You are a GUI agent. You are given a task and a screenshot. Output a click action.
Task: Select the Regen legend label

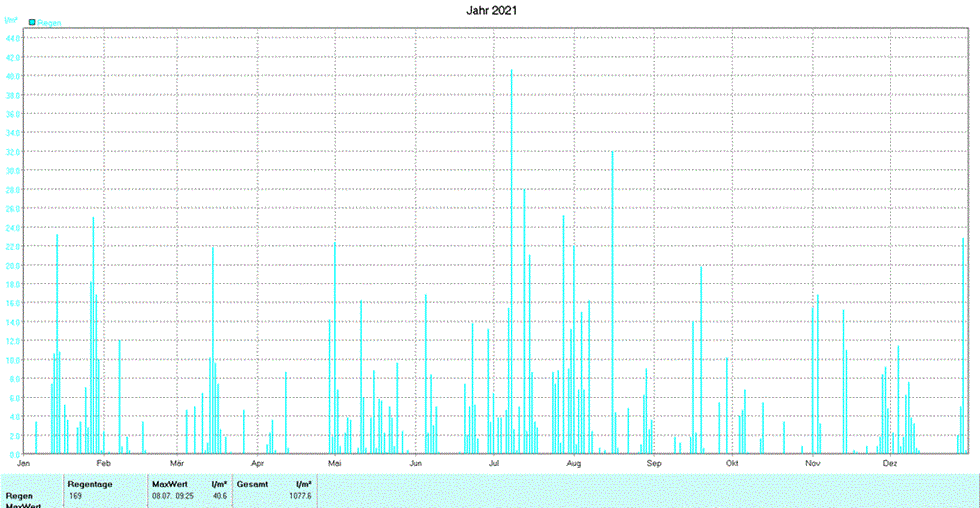(49, 23)
